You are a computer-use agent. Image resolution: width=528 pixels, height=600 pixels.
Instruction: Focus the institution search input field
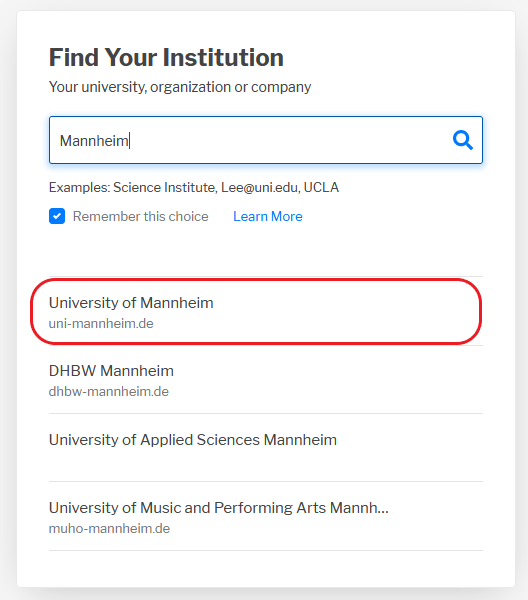click(266, 140)
